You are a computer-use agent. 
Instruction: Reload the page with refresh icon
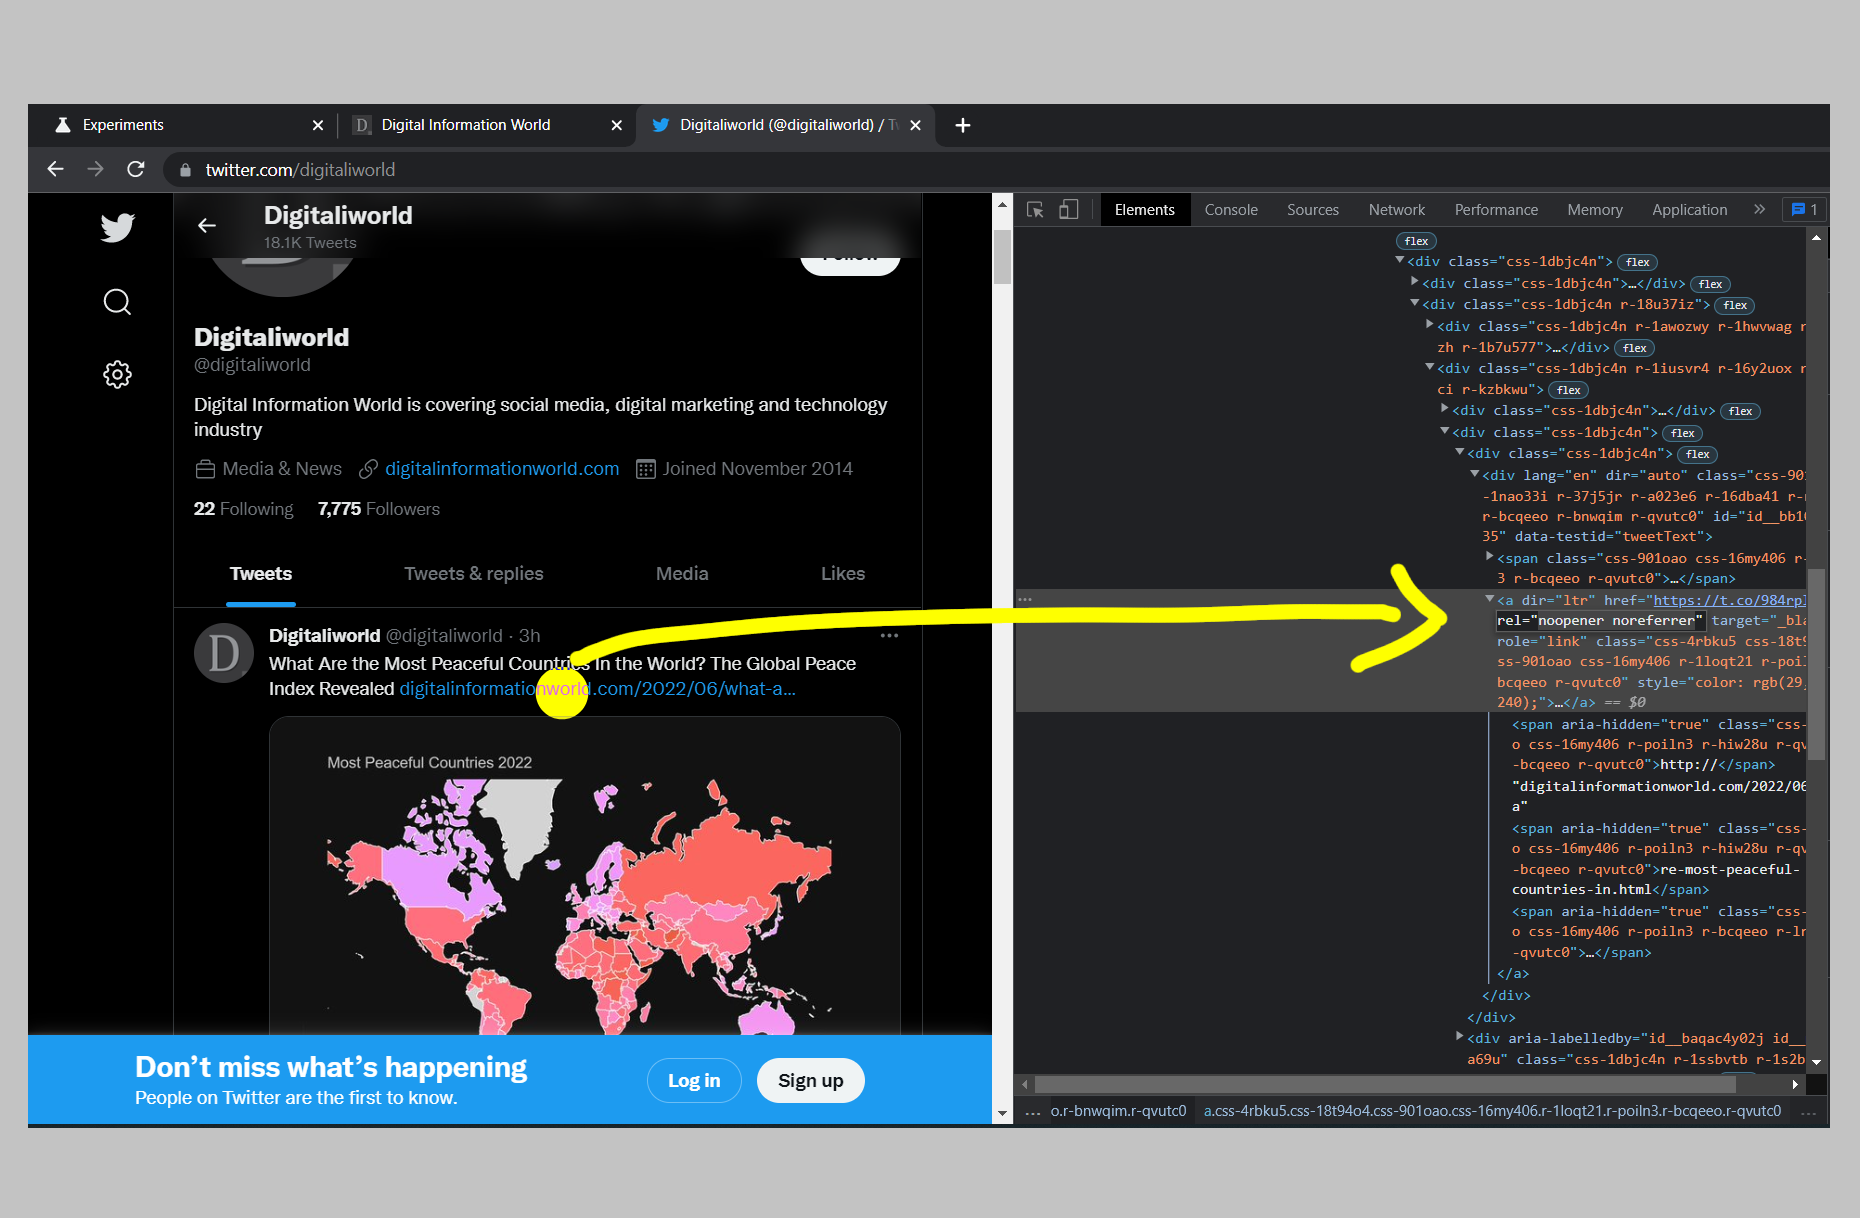[x=136, y=169]
